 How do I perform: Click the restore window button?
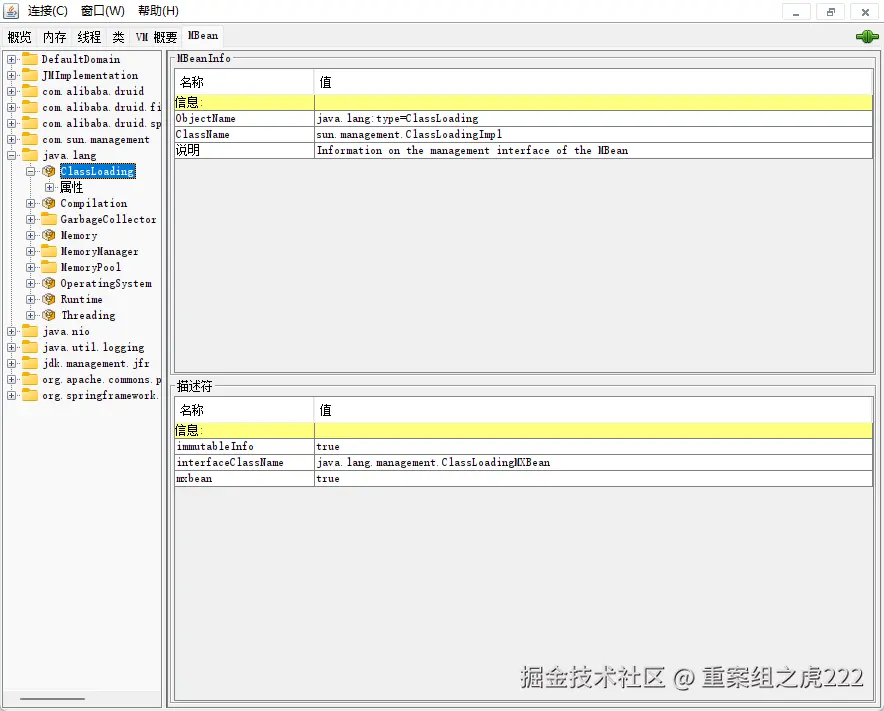[831, 11]
